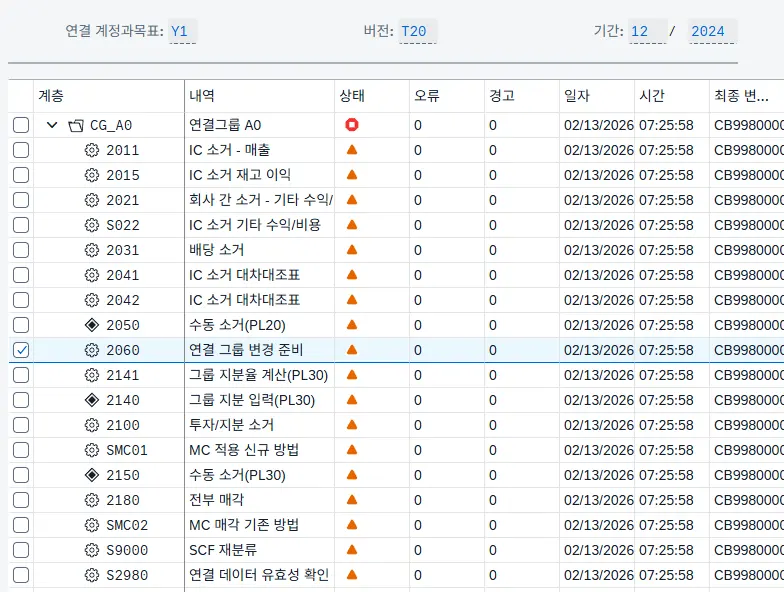Open the 전부 매각 task row
The image size is (784, 592).
click(x=217, y=500)
